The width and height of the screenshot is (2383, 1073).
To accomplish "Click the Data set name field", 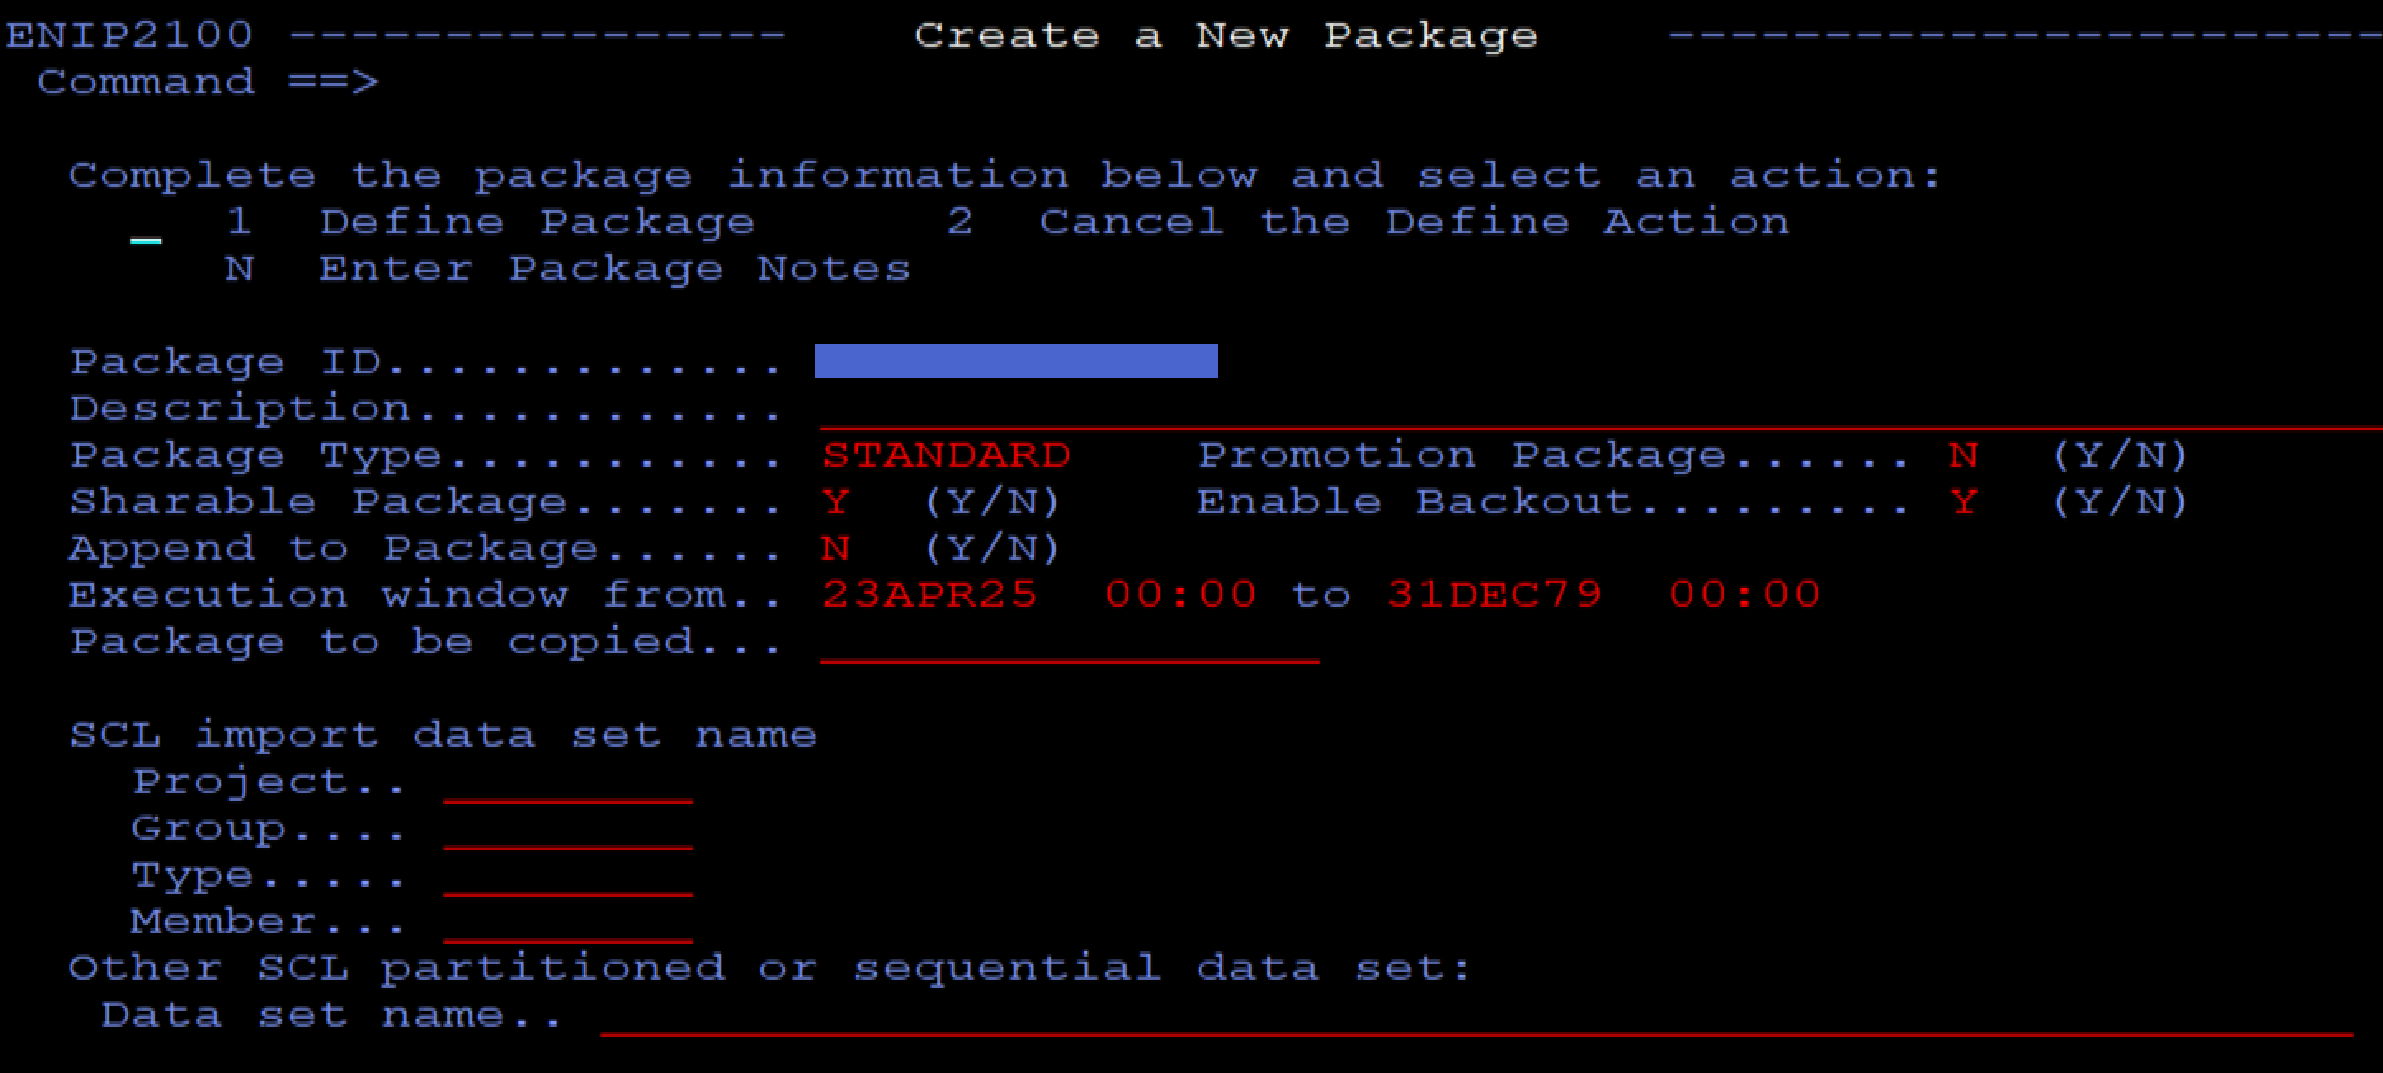I will [x=1475, y=1018].
